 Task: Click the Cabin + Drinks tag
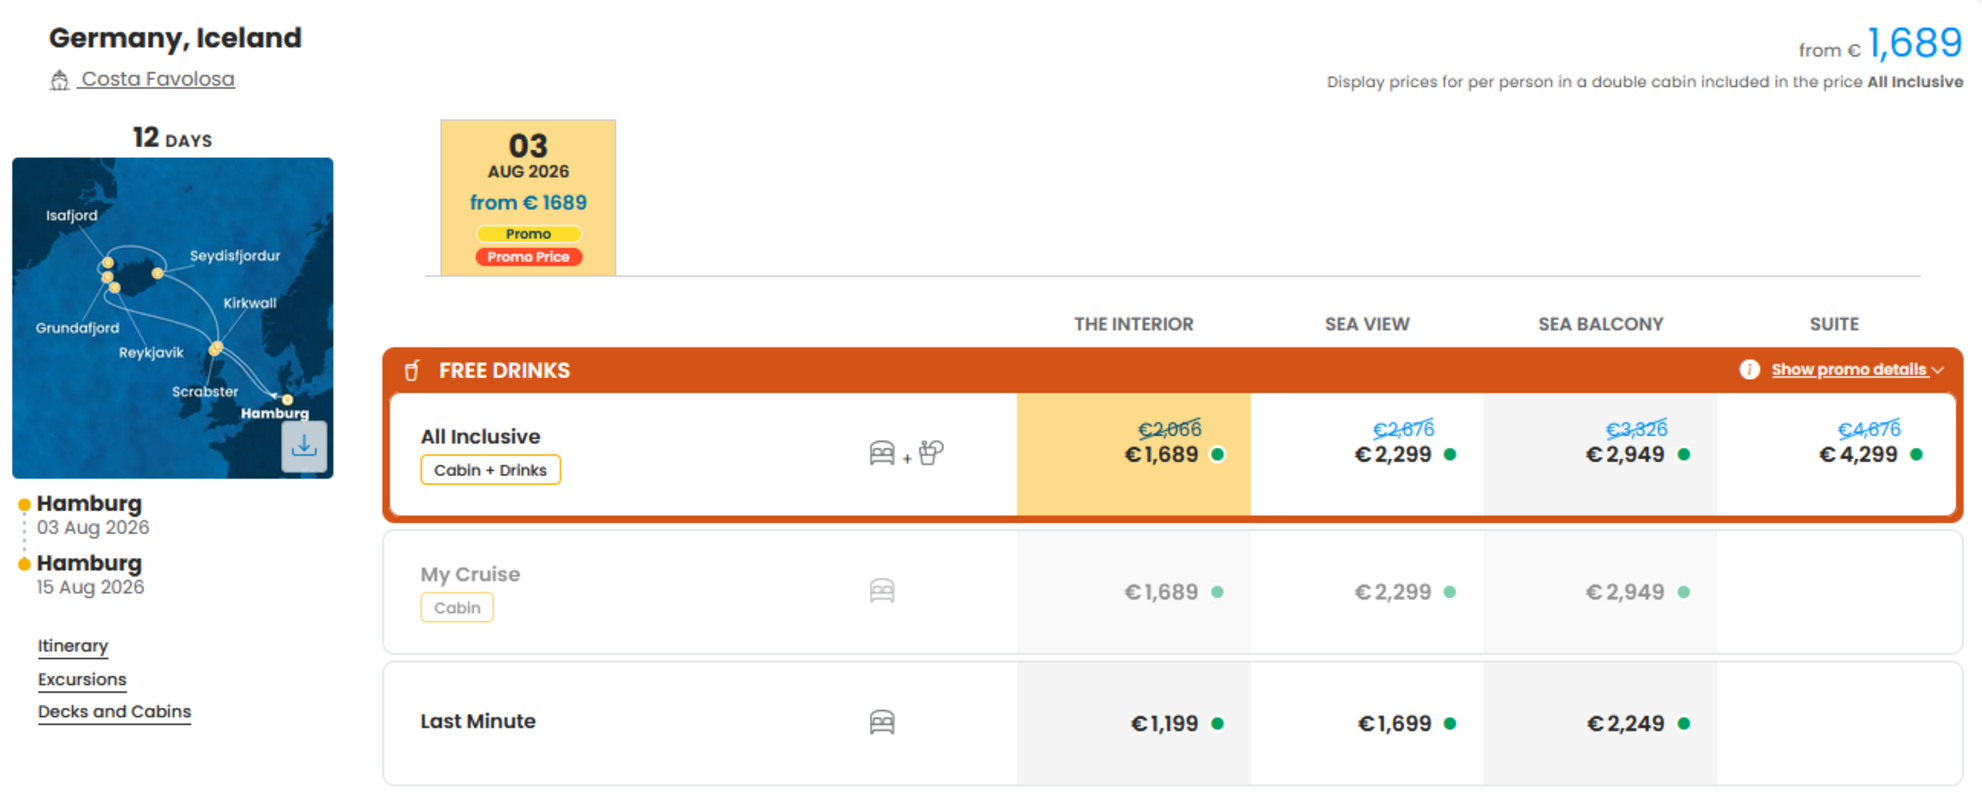[x=490, y=470]
